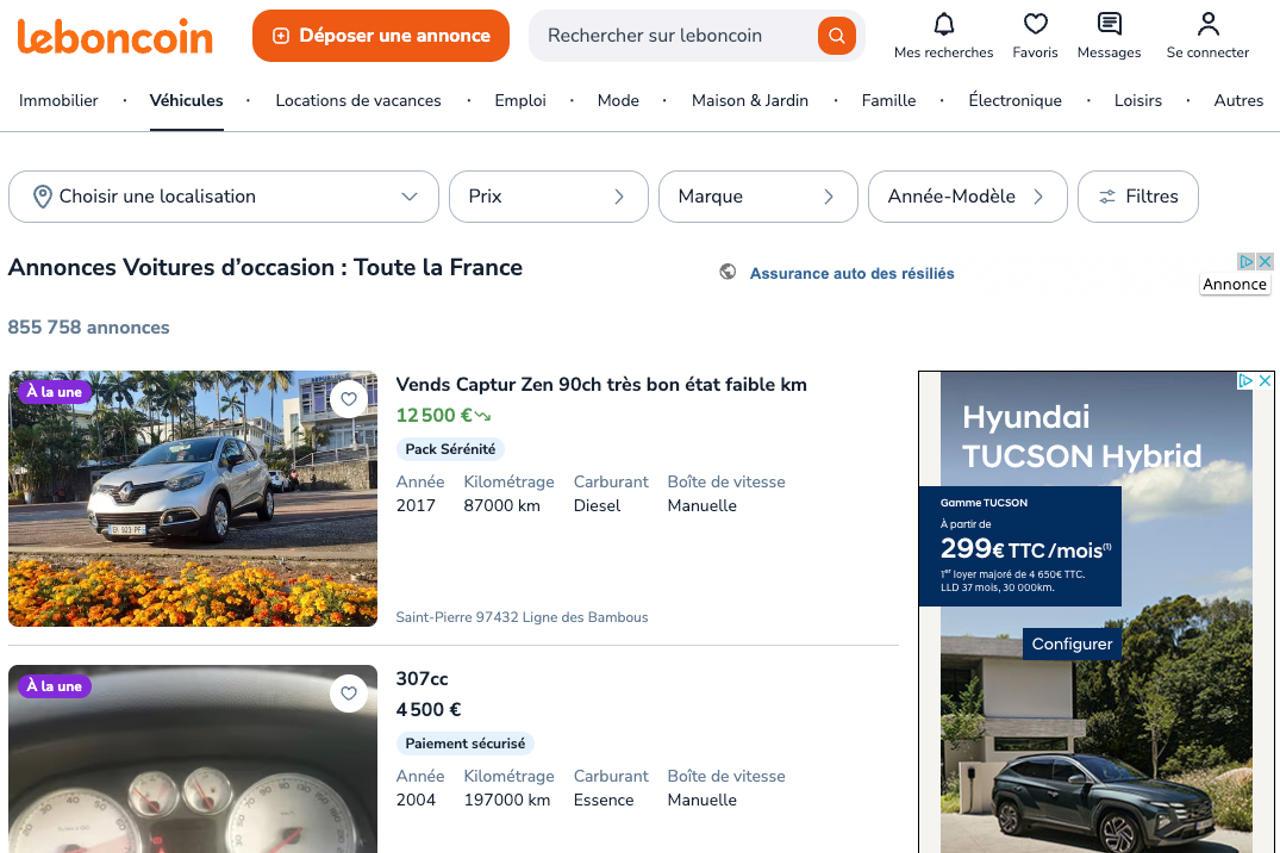Open the Messages icon
This screenshot has height=853, width=1280.
click(1108, 24)
